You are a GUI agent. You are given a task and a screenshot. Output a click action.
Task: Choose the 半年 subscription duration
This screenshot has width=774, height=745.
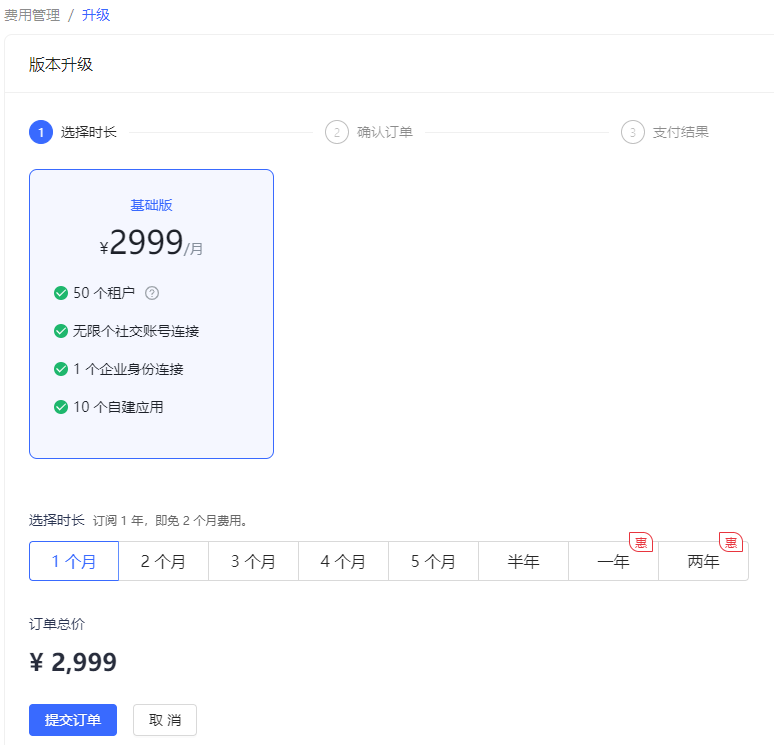[x=523, y=561]
